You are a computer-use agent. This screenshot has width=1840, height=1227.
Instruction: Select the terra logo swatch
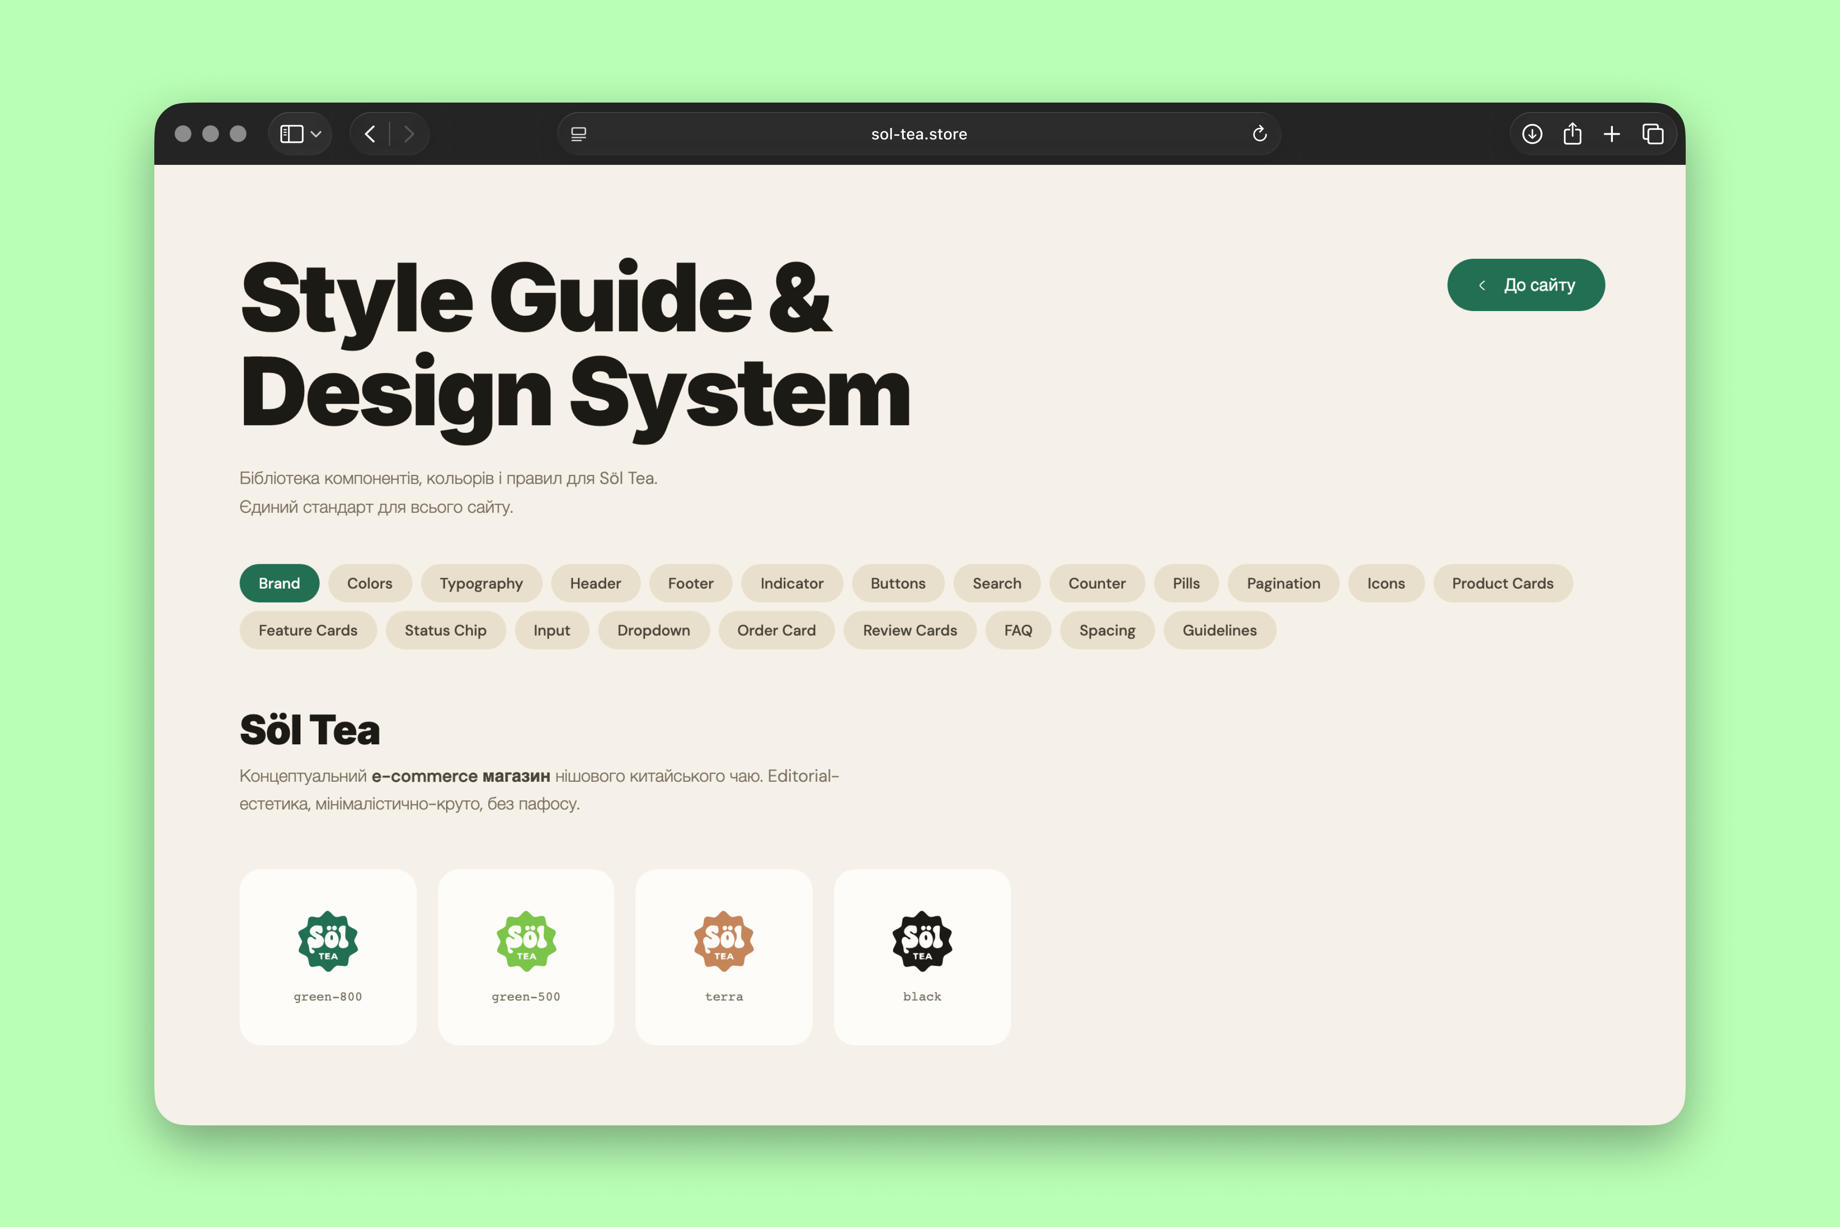click(724, 957)
